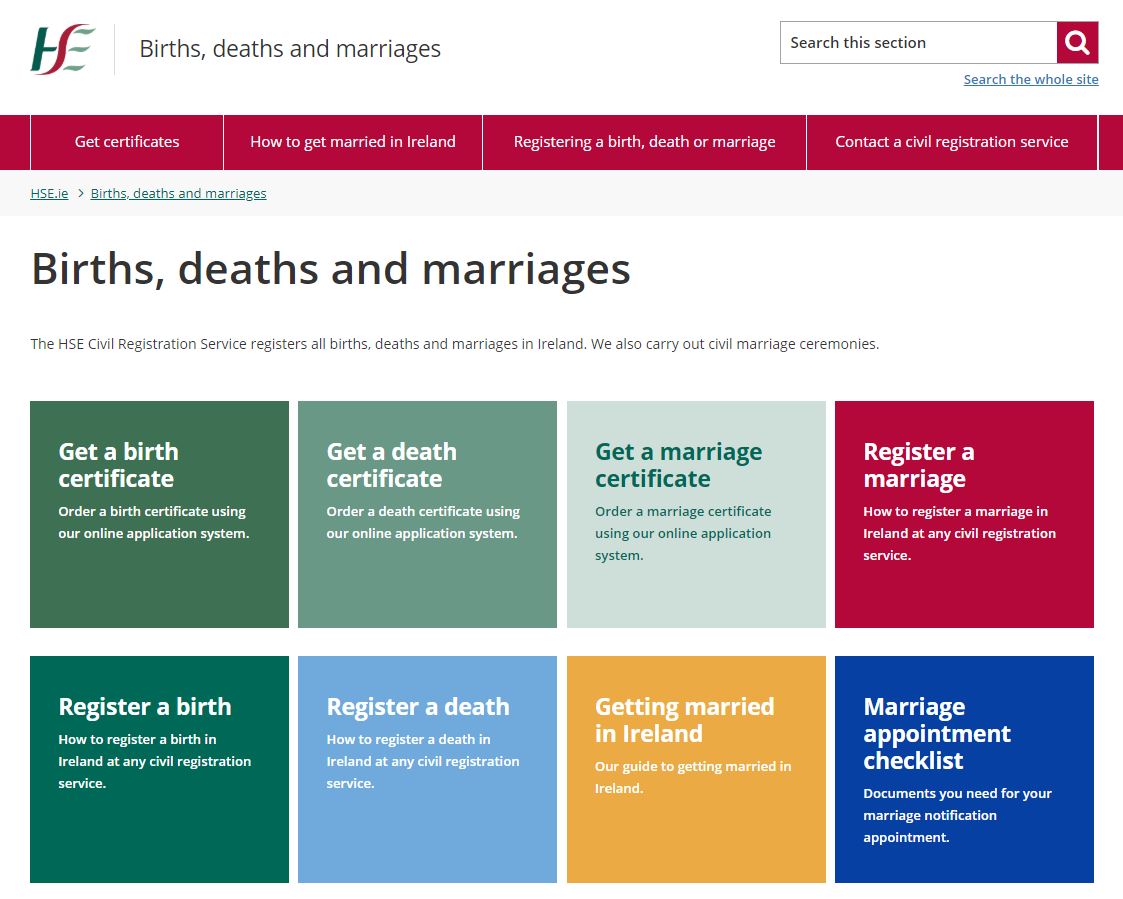Click the main Births, deaths and marriages heading
This screenshot has height=899, width=1123.
pyautogui.click(x=330, y=269)
